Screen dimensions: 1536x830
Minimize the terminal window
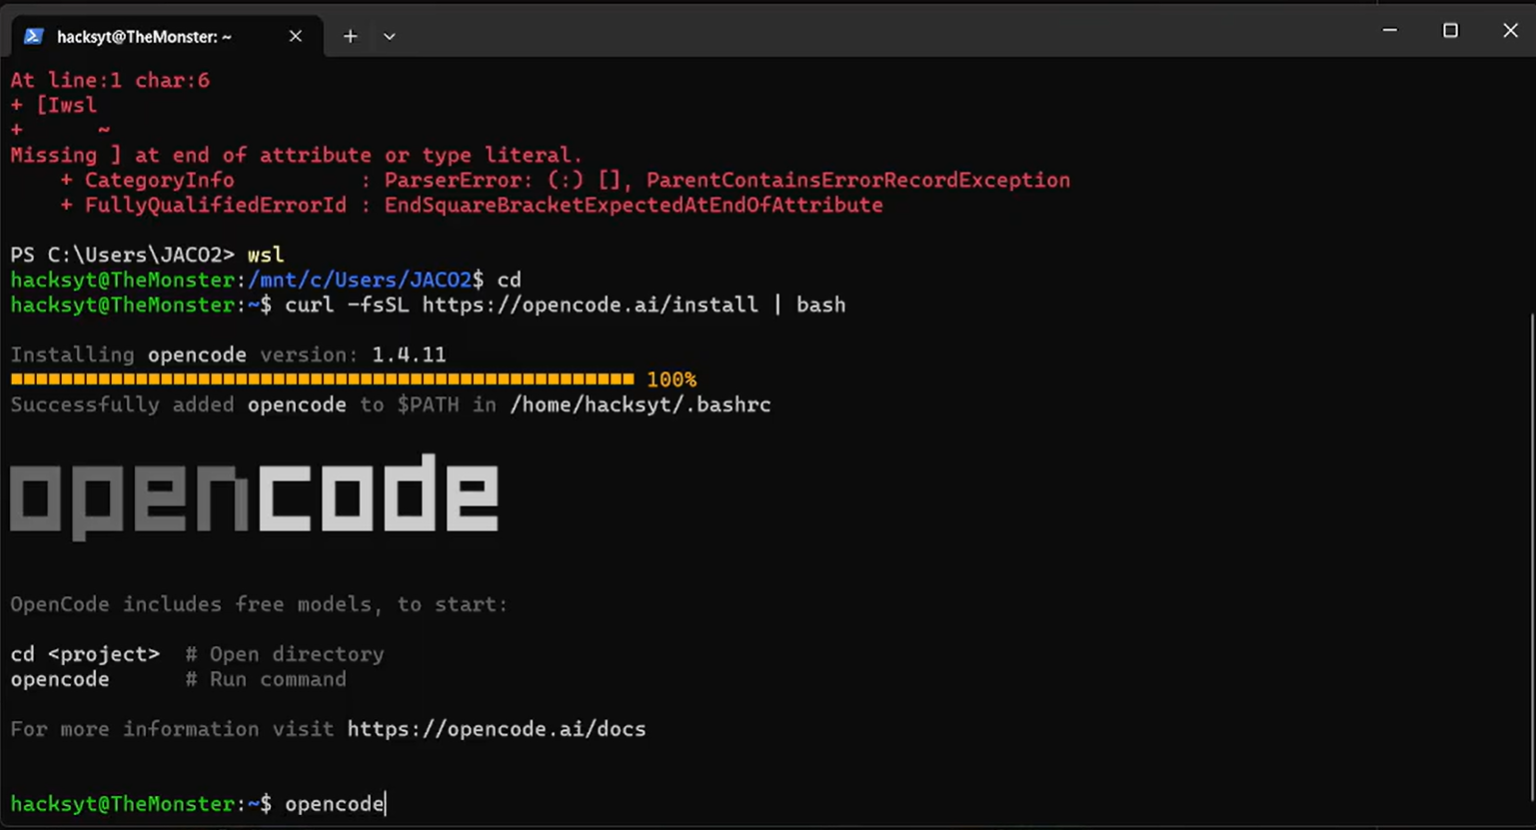pos(1390,30)
